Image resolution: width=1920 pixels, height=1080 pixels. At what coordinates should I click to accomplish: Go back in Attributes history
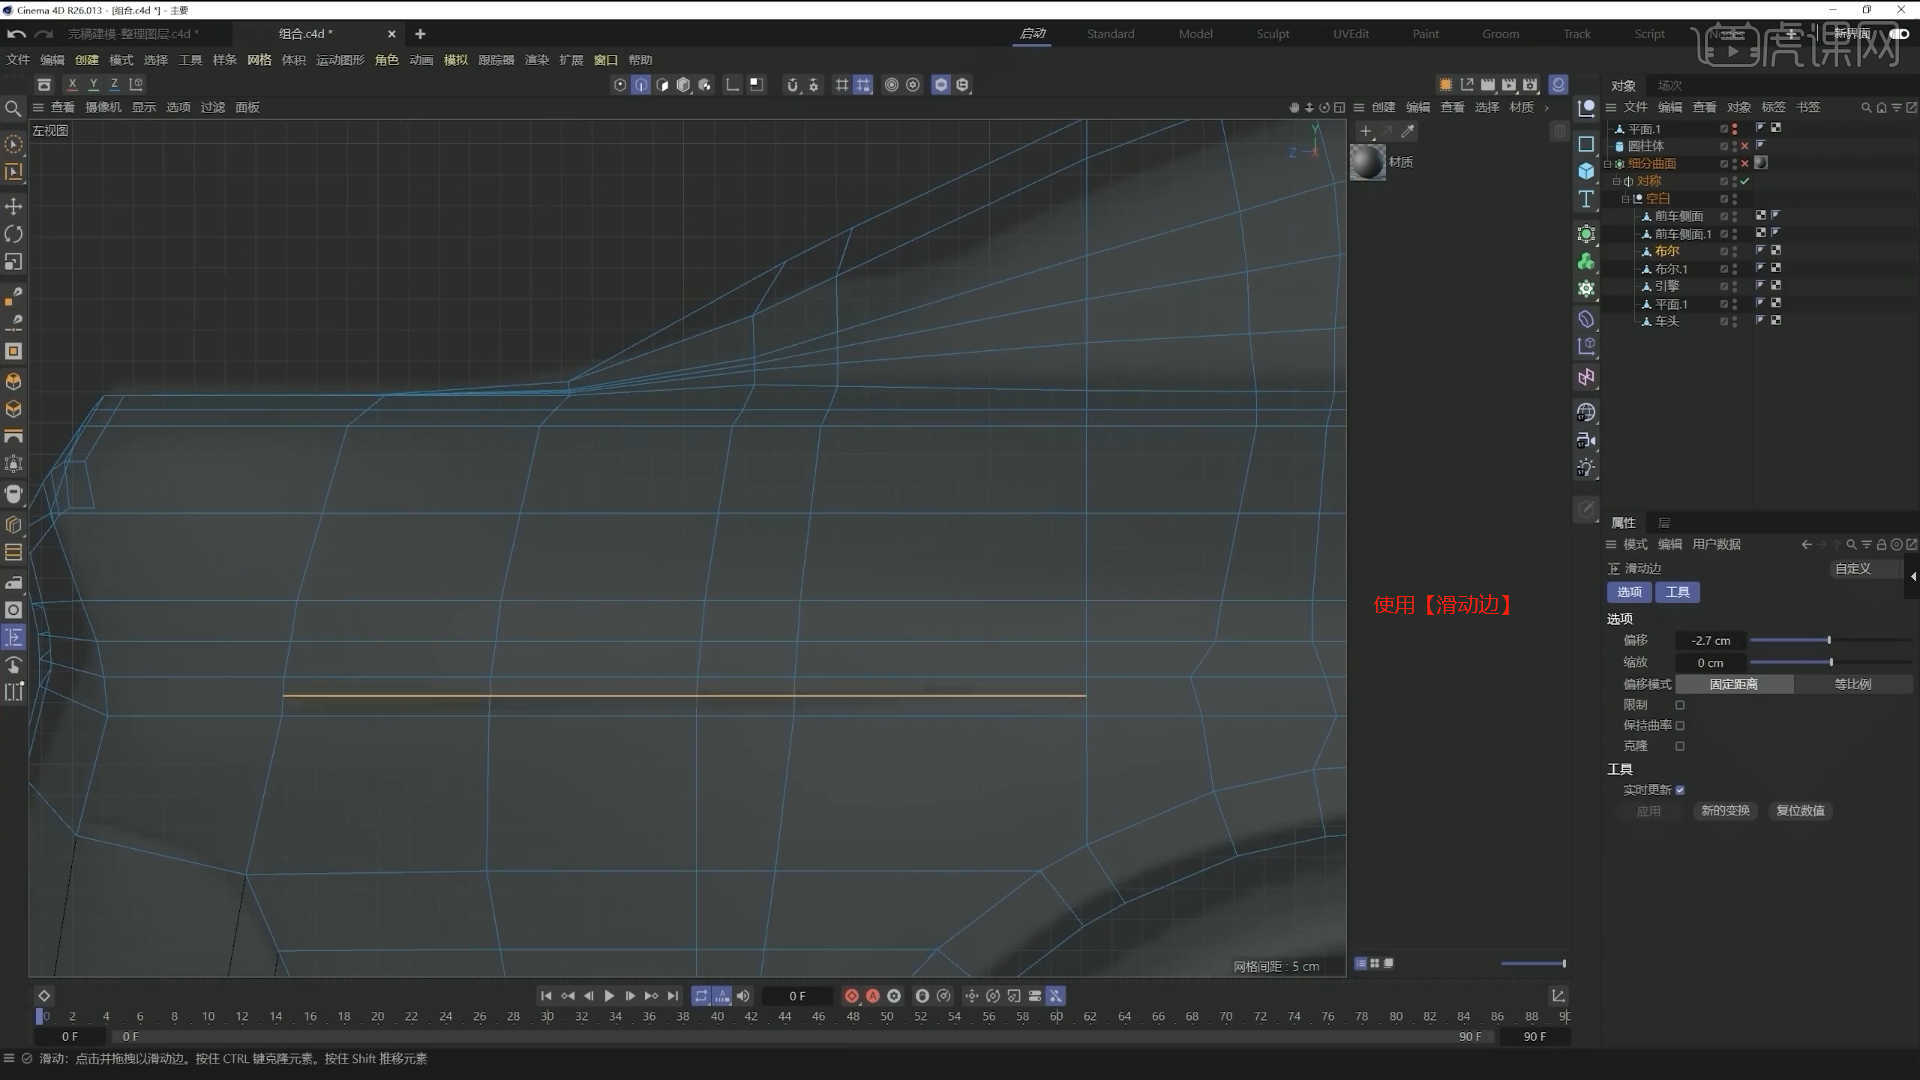(x=1806, y=545)
